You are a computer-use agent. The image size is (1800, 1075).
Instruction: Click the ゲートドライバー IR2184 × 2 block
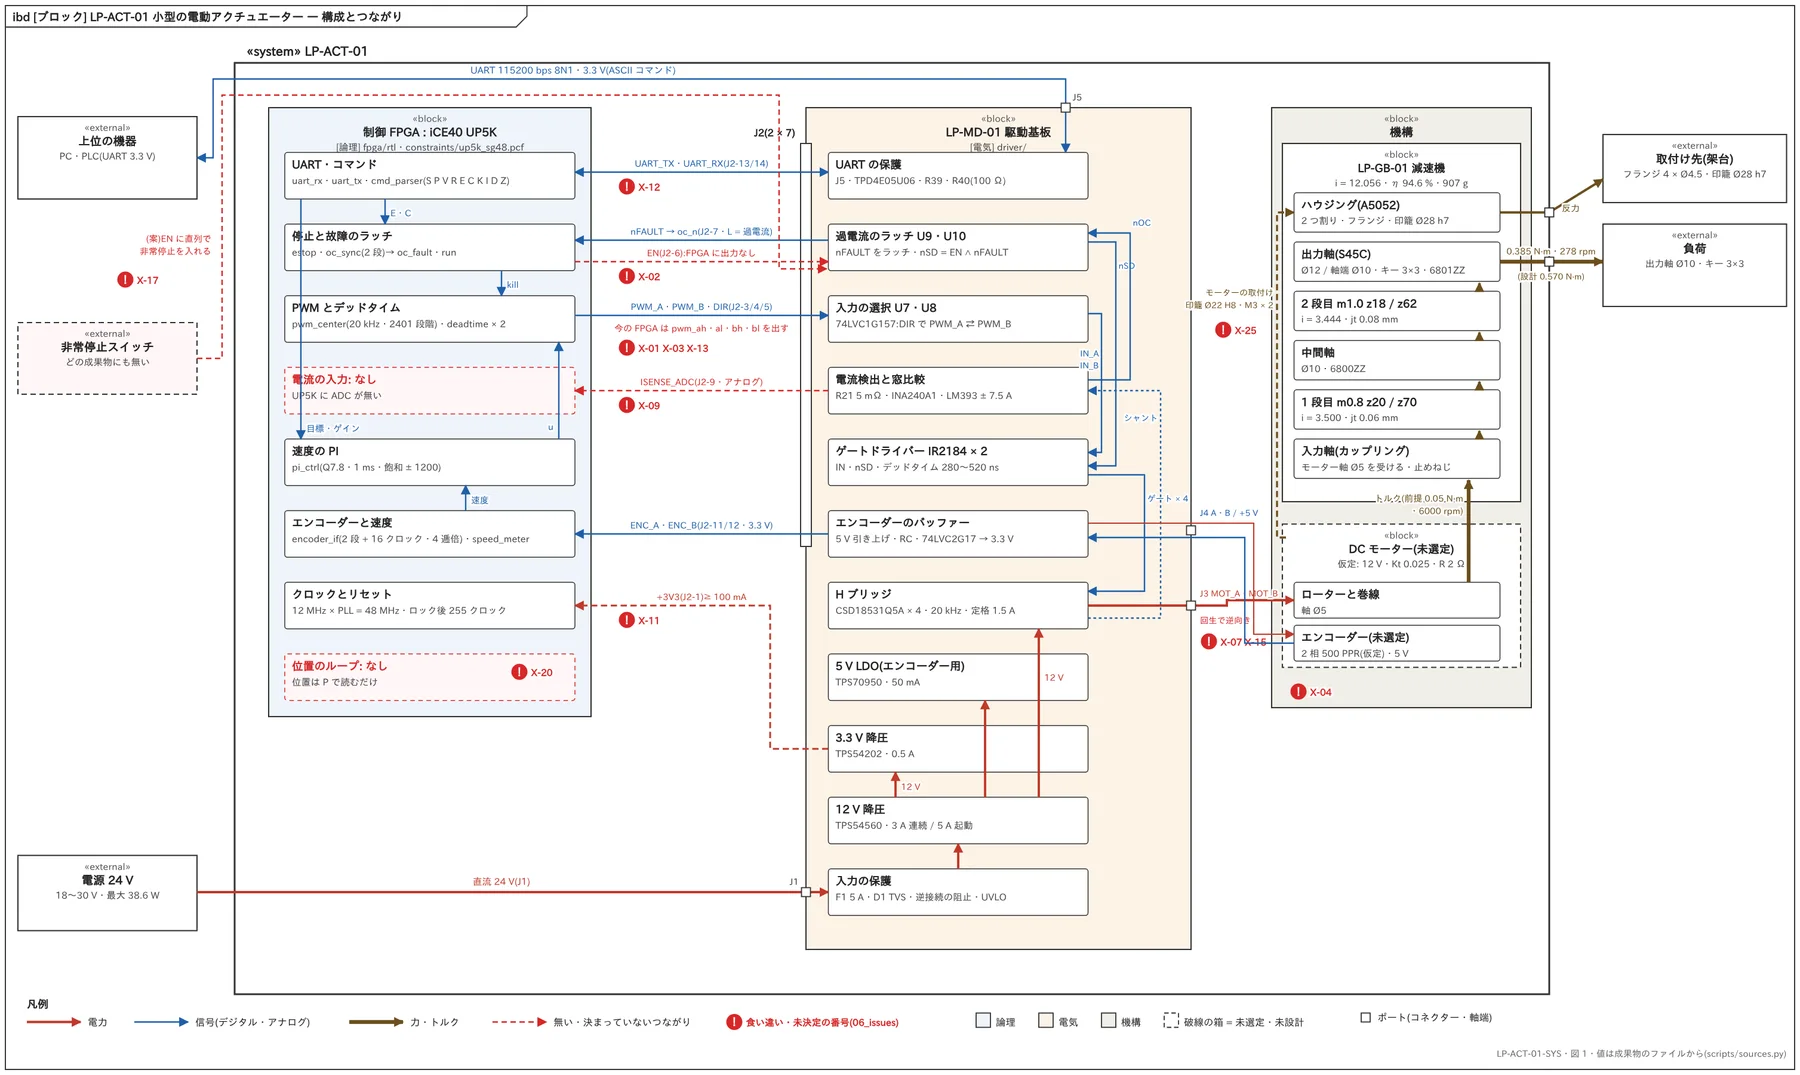click(958, 462)
